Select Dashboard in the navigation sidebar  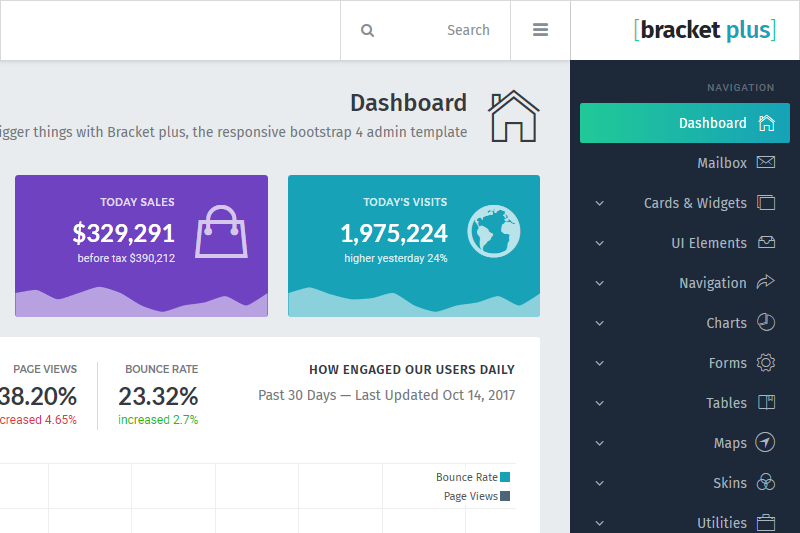click(x=712, y=123)
